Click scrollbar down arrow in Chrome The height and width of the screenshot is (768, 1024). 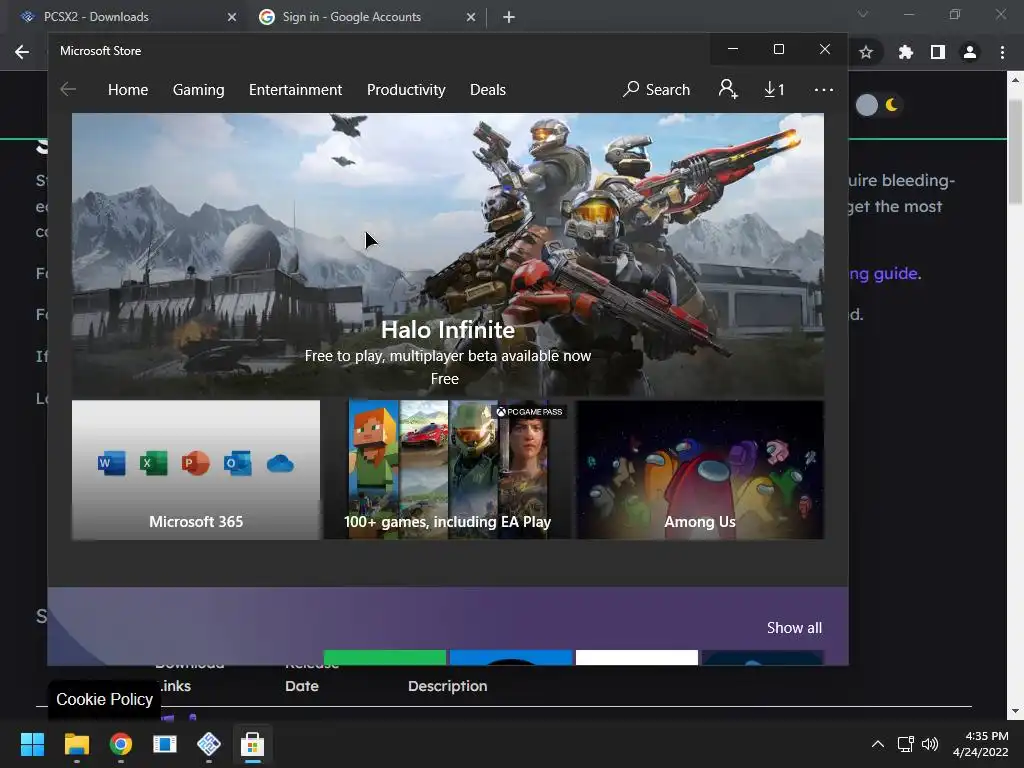tap(1015, 711)
